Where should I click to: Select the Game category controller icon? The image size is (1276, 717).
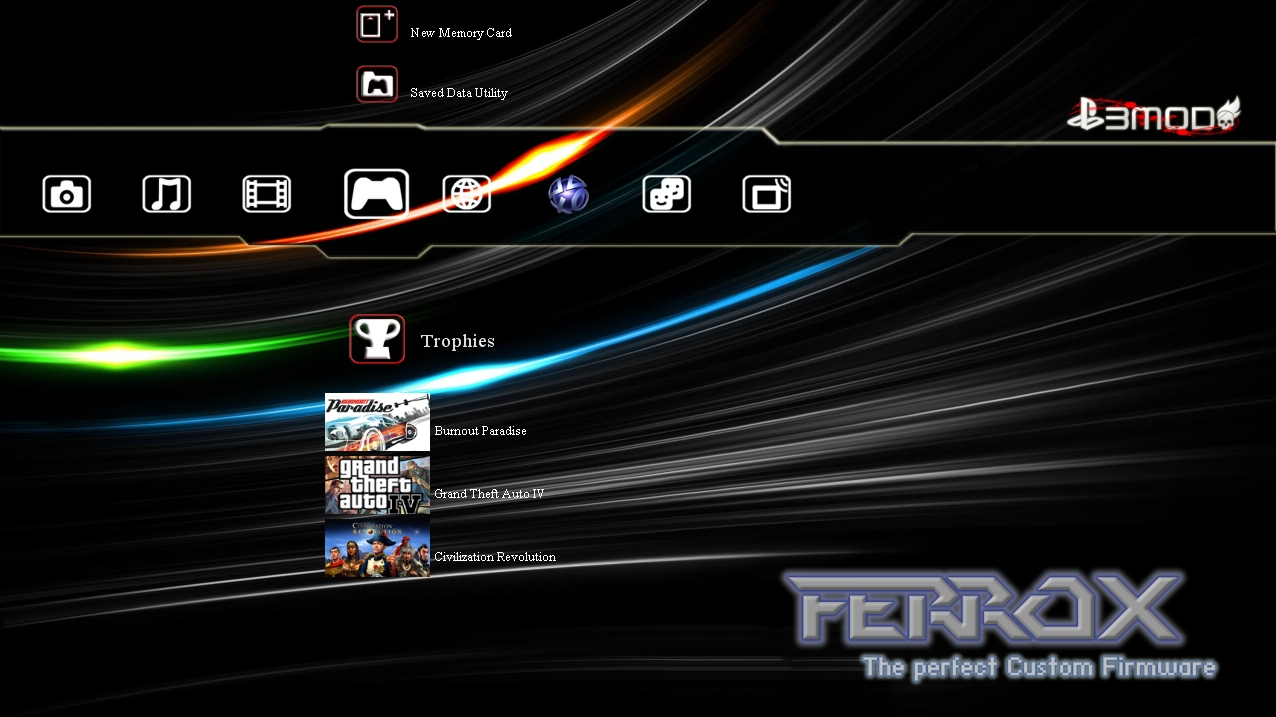pos(376,194)
